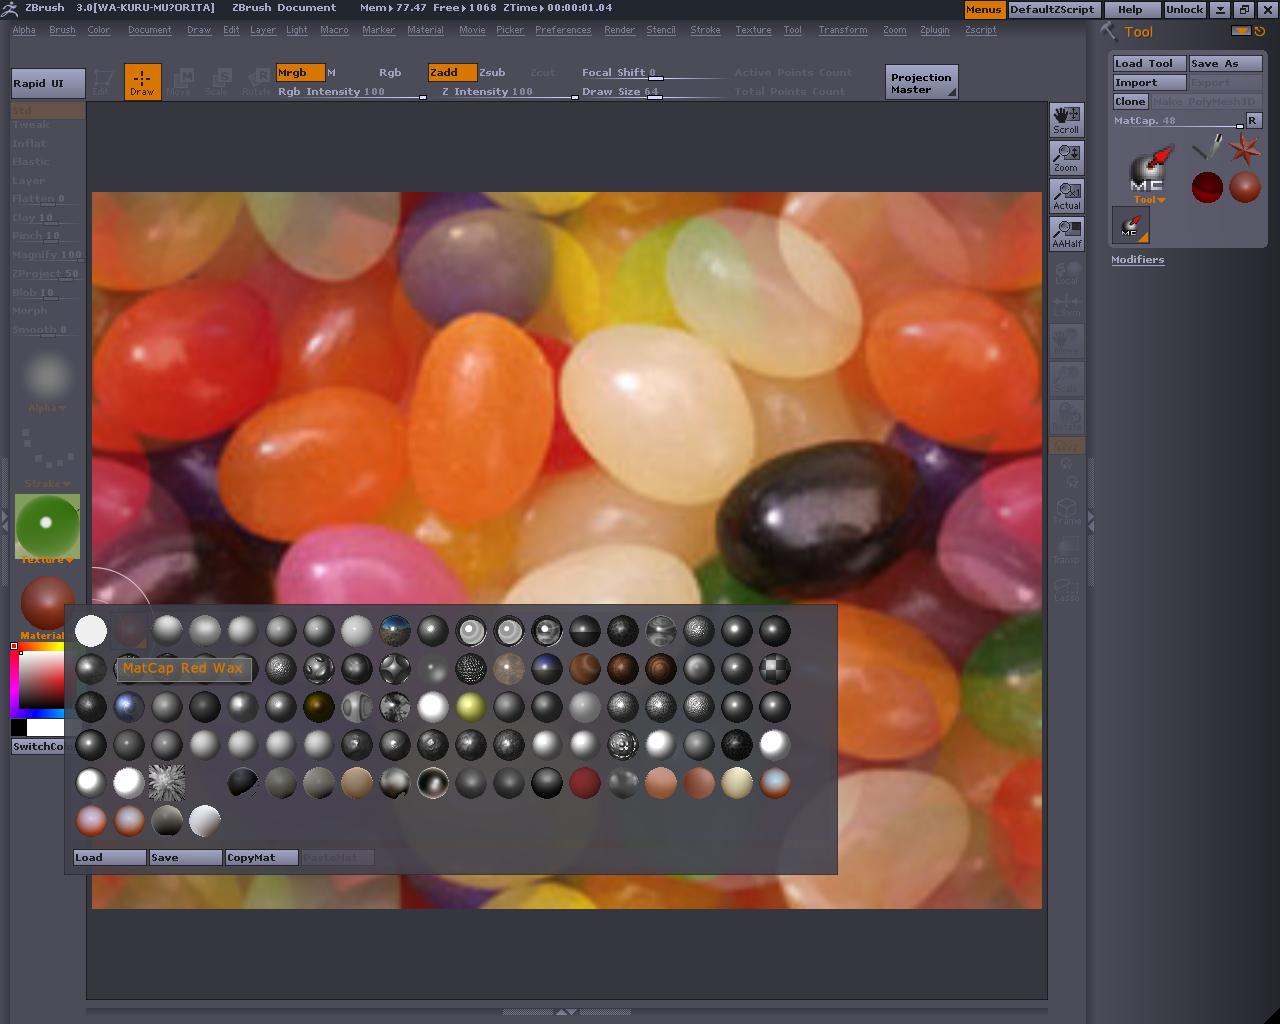Open the Zplugin menu
Screen dimensions: 1280x1024
coord(935,30)
